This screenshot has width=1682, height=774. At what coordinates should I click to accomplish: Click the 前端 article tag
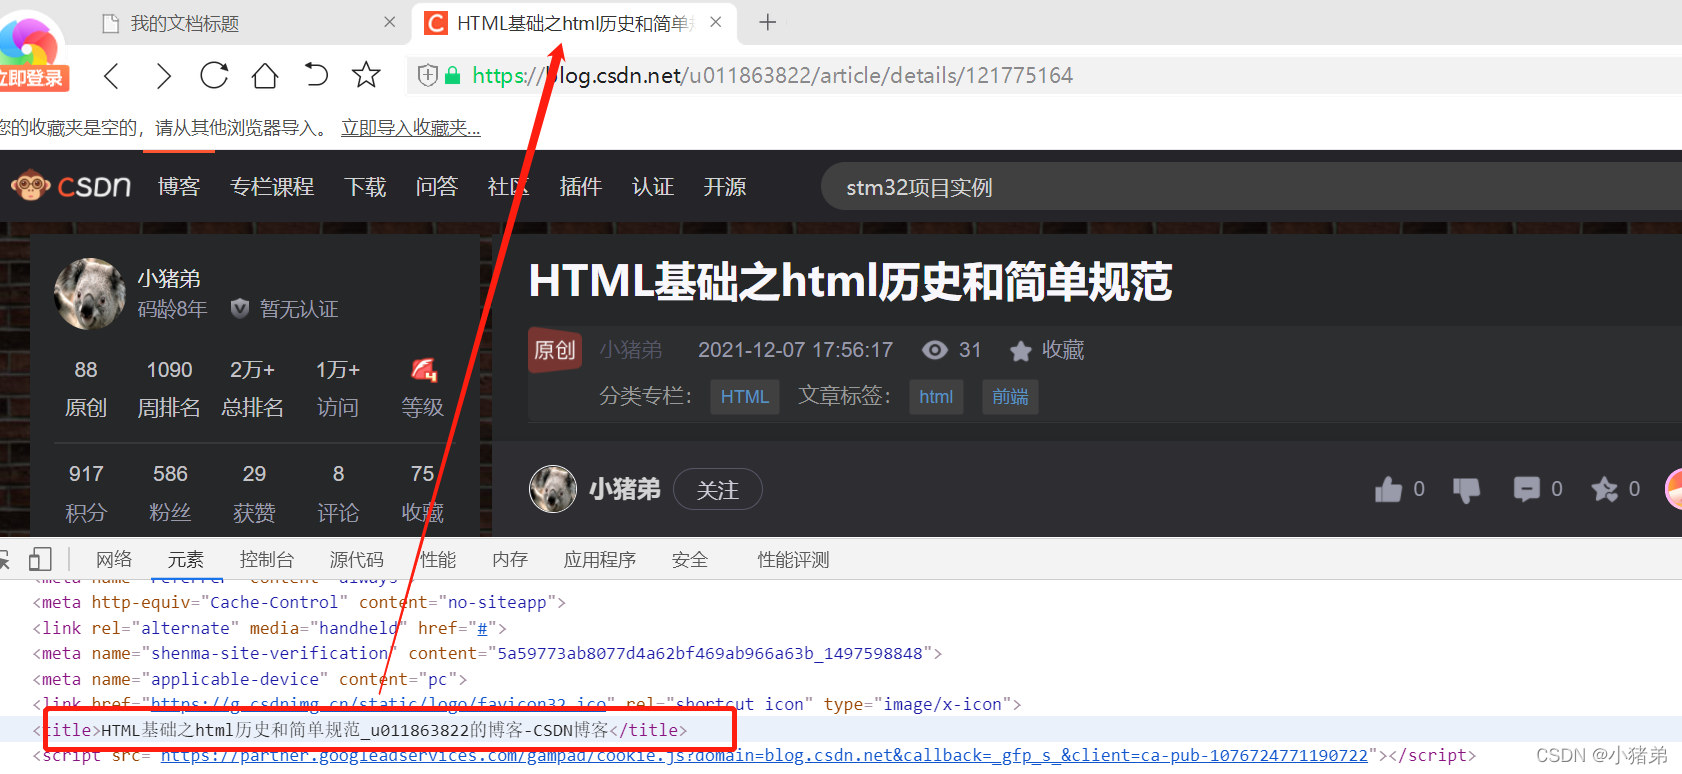(x=1010, y=397)
